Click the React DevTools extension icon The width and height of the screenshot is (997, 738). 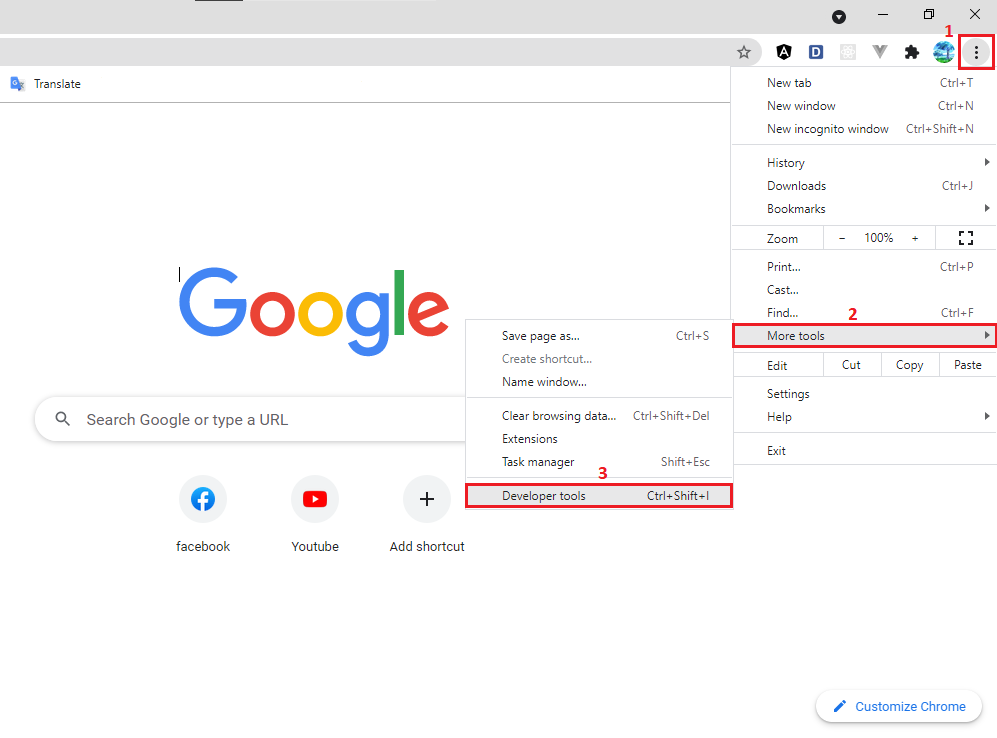[x=848, y=52]
